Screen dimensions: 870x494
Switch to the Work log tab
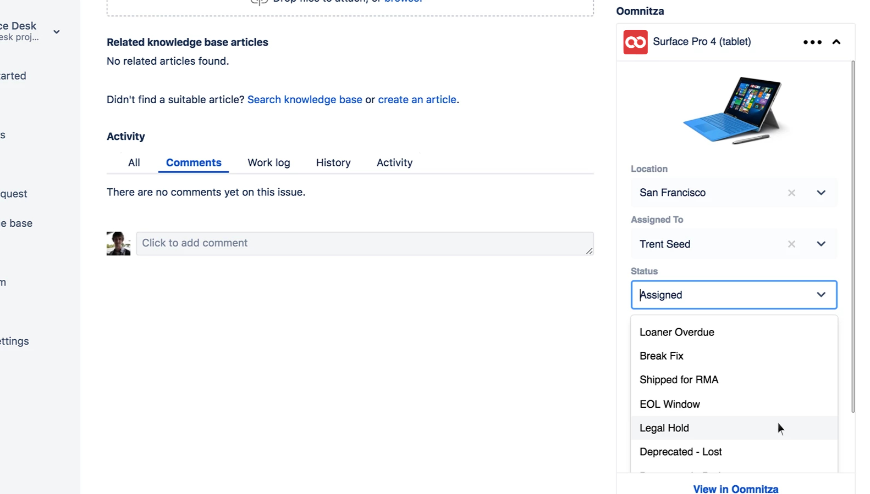point(269,163)
